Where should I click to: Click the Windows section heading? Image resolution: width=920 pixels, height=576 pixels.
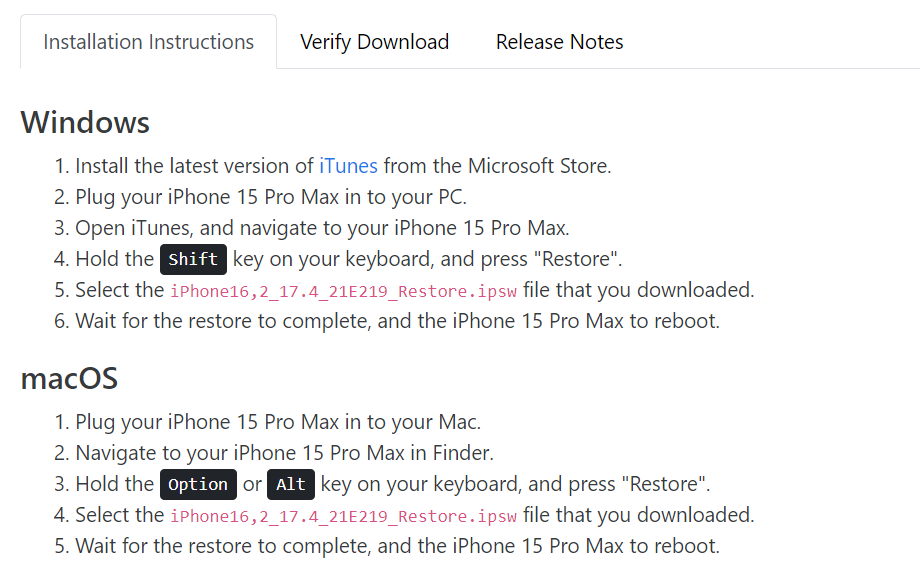click(x=85, y=122)
